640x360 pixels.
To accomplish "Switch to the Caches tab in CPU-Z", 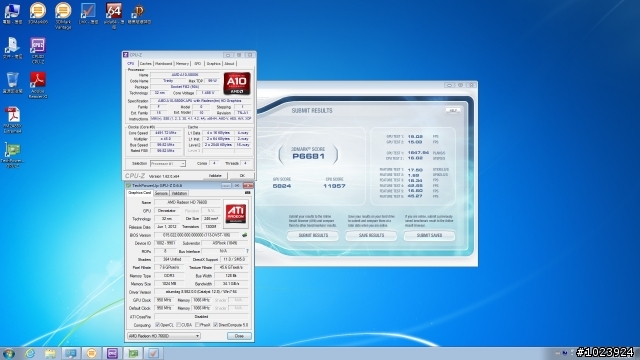I will (x=145, y=64).
